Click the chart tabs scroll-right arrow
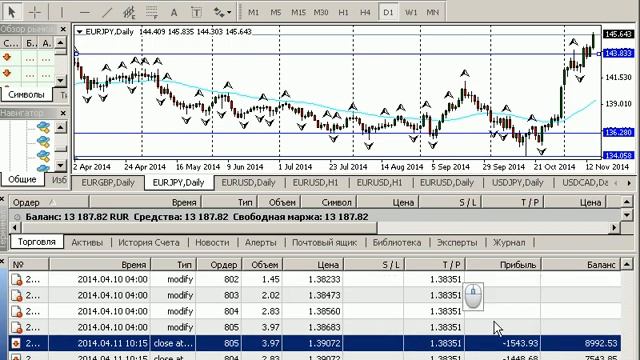The image size is (640, 360). click(629, 183)
